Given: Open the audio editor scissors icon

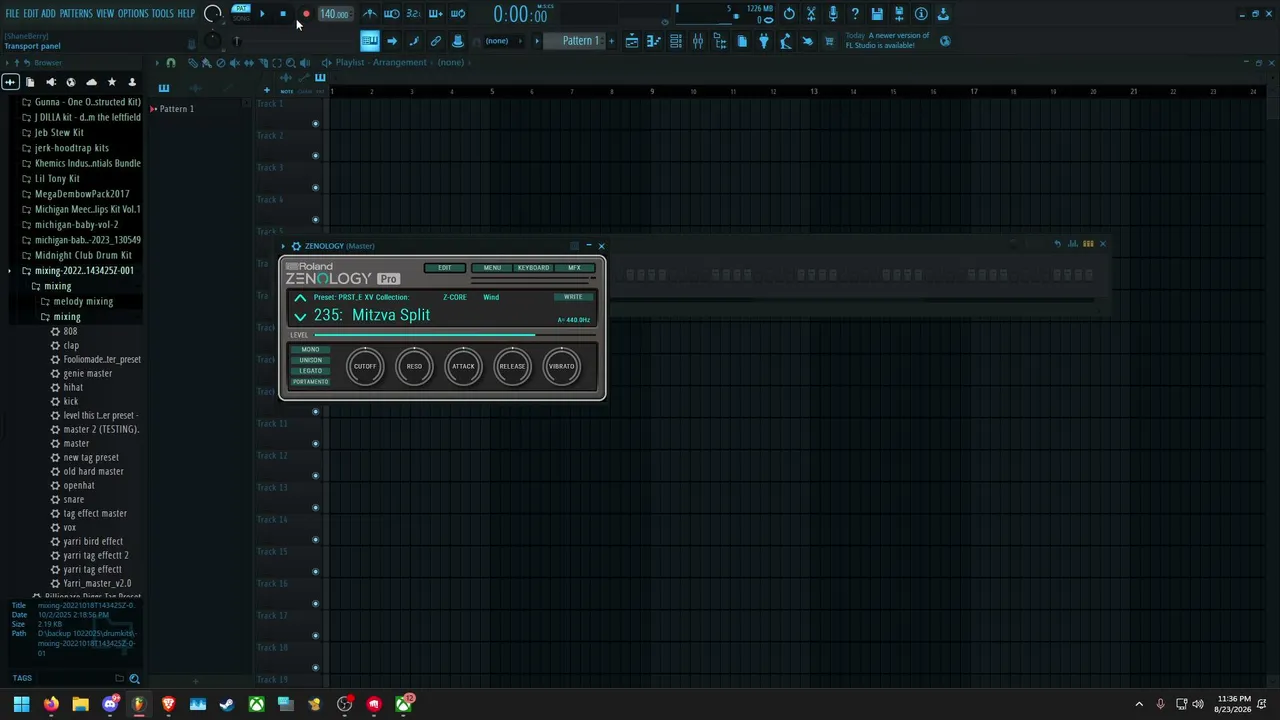Looking at the screenshot, I should click(x=811, y=14).
